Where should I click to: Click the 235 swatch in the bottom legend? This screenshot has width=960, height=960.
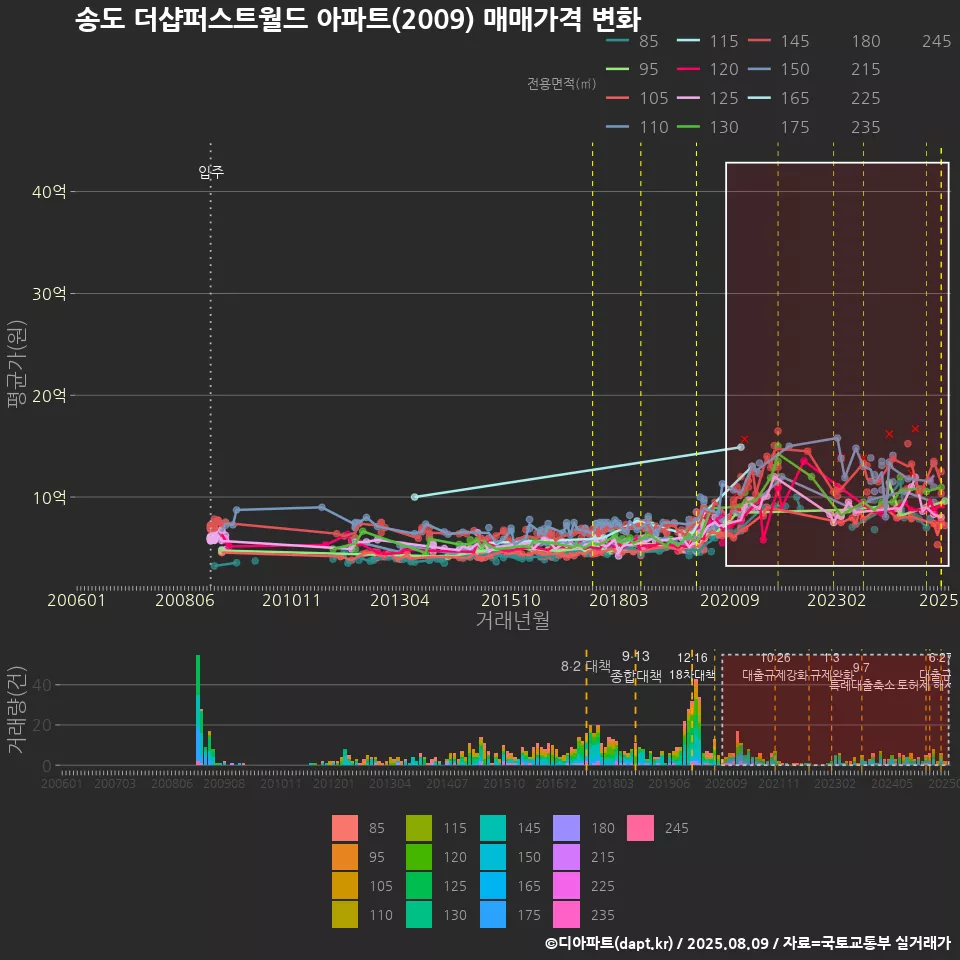tap(566, 915)
